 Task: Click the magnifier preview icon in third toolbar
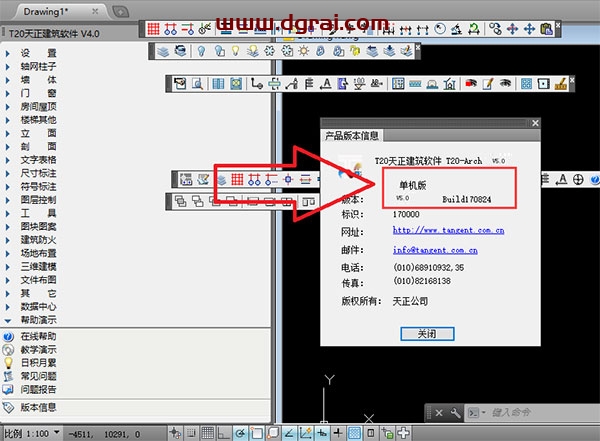pos(198,84)
